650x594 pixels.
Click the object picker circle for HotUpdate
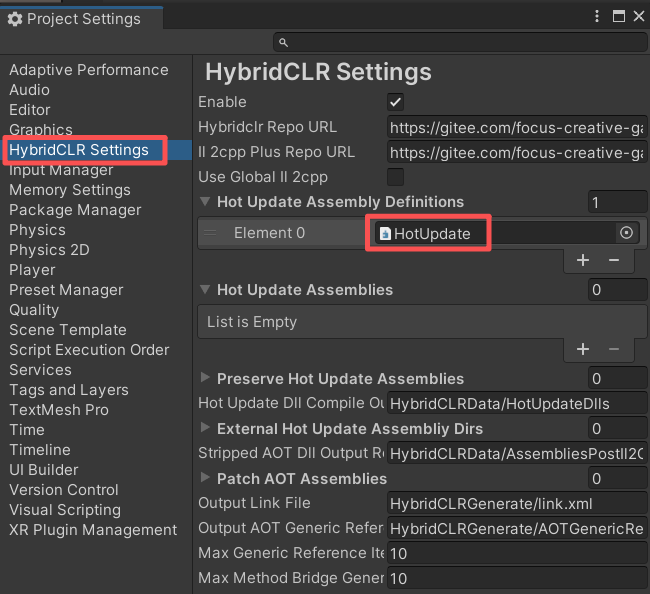[x=627, y=232]
